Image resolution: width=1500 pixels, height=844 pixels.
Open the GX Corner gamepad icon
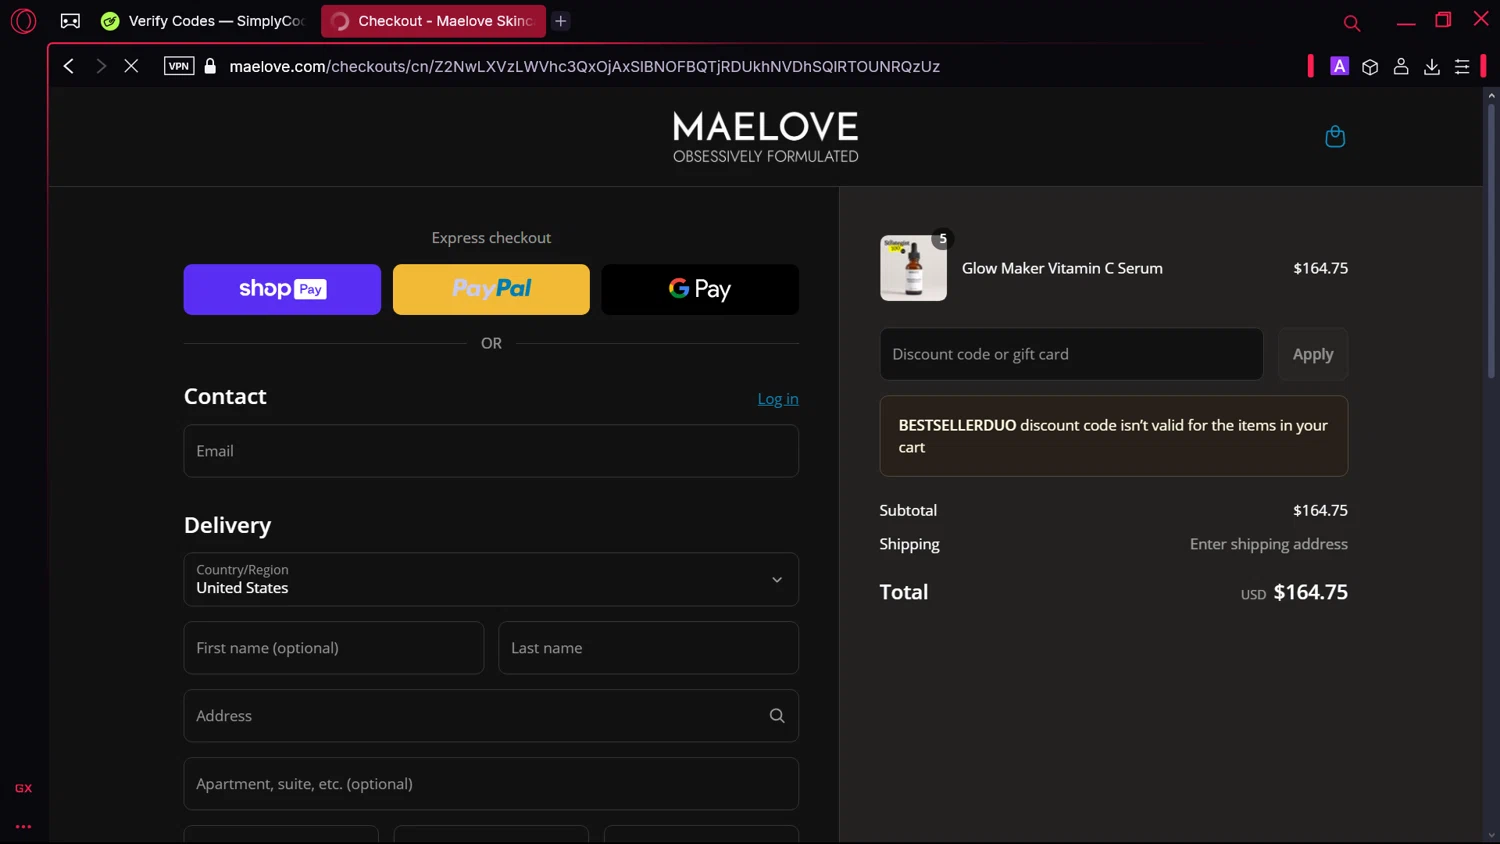(x=70, y=20)
